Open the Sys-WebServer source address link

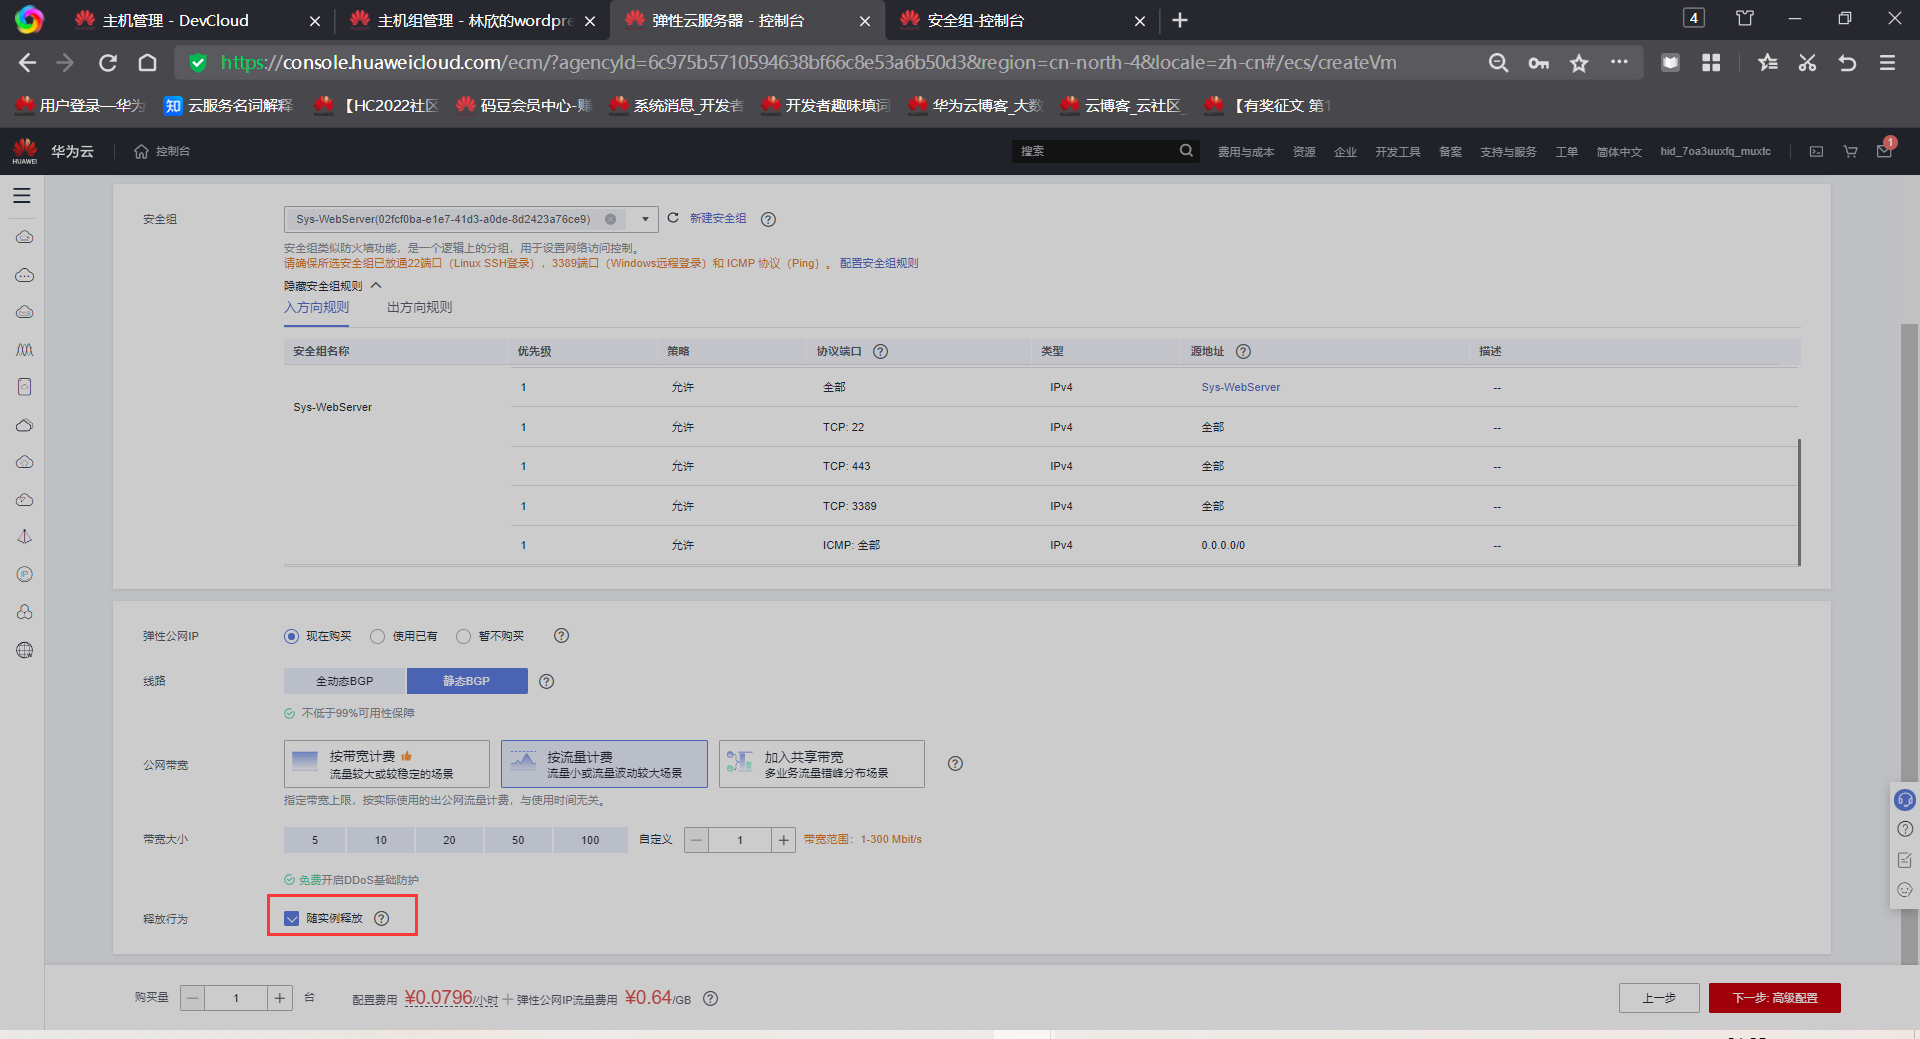pyautogui.click(x=1240, y=387)
